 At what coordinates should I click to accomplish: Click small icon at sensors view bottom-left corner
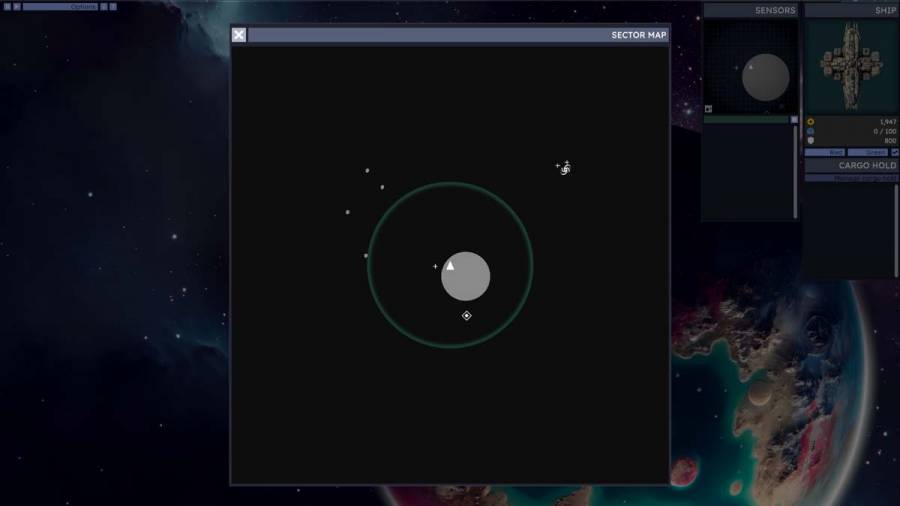[709, 109]
